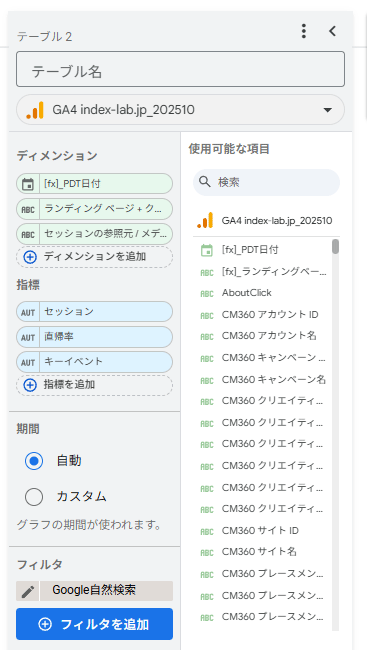The width and height of the screenshot is (367, 650).
Task: Open the GA4 index-lab.jp_202510 data source dropdown
Action: pos(180,110)
